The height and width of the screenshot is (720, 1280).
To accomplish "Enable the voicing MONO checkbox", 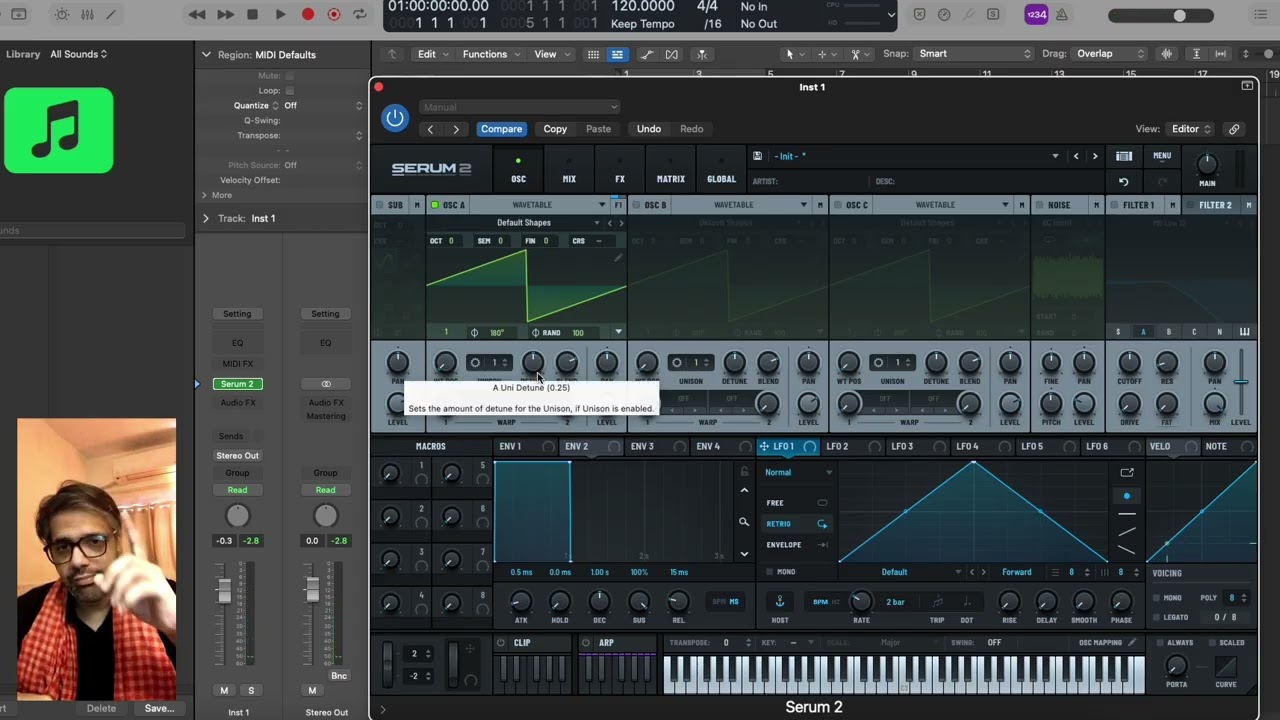I will (1157, 598).
